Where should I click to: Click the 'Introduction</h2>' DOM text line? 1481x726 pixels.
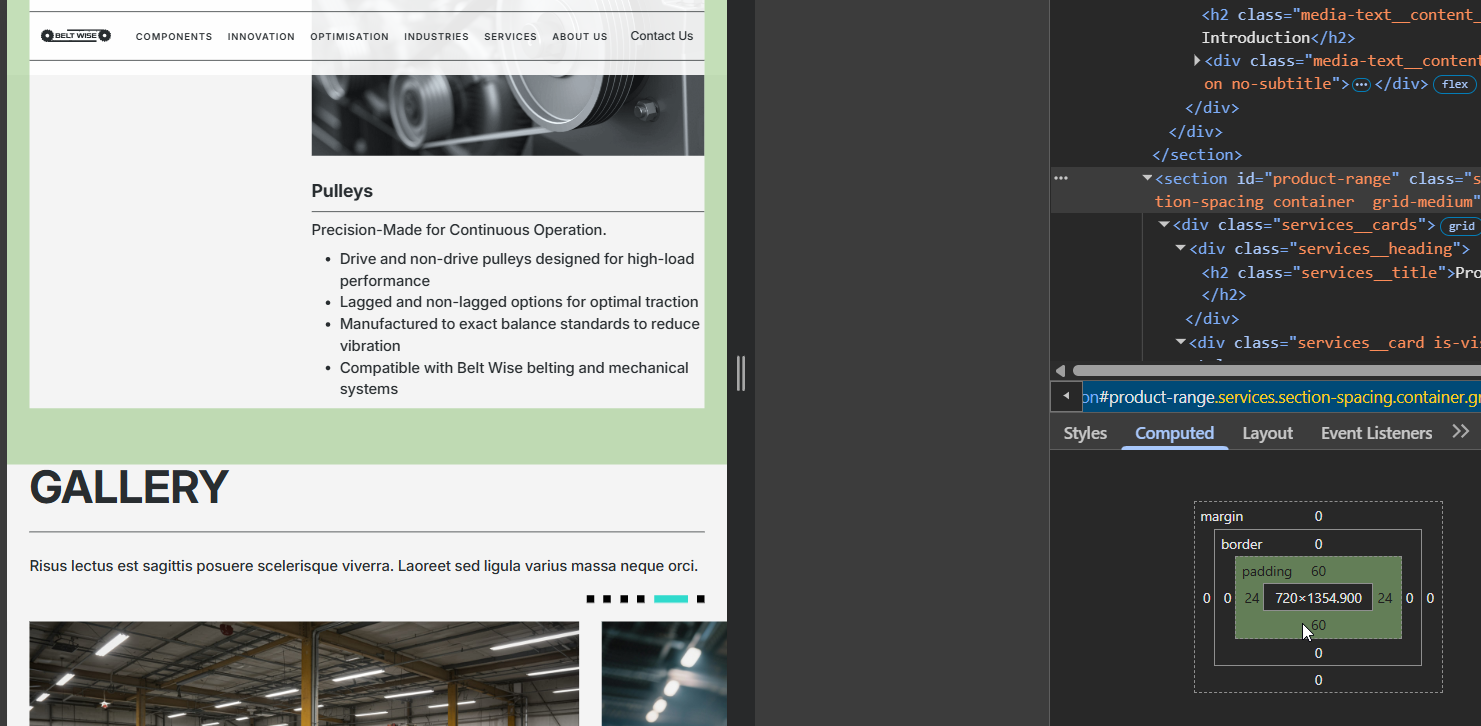(x=1278, y=38)
